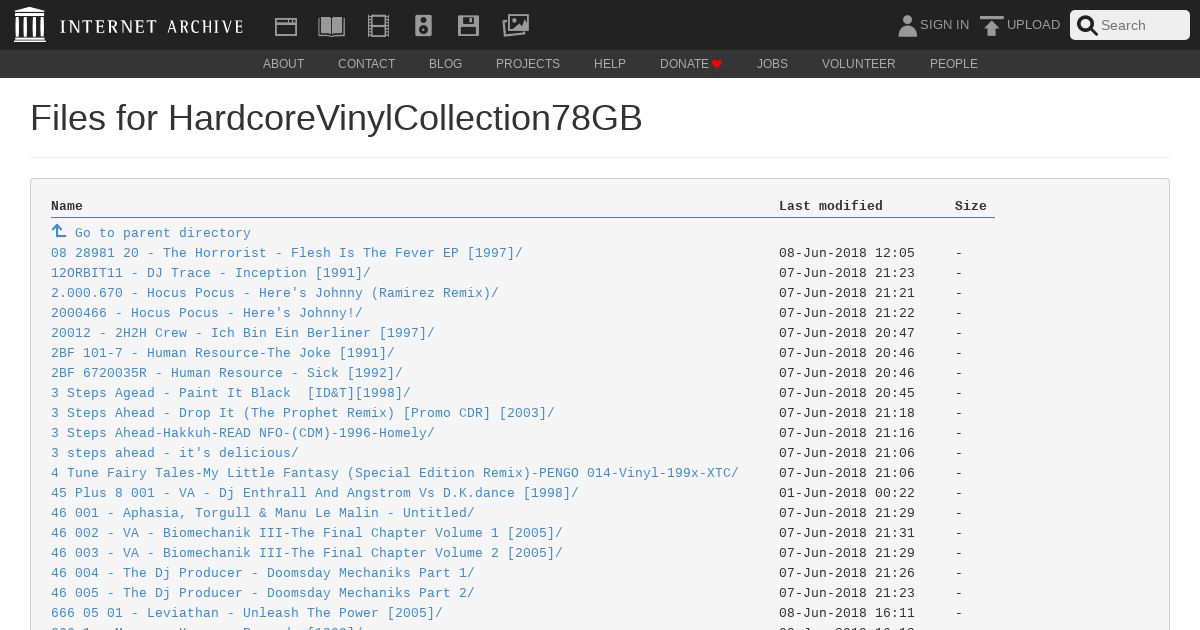The width and height of the screenshot is (1200, 630).
Task: Open 3 Steps Ahead-Hakkuh READ NFO folder
Action: 243,433
